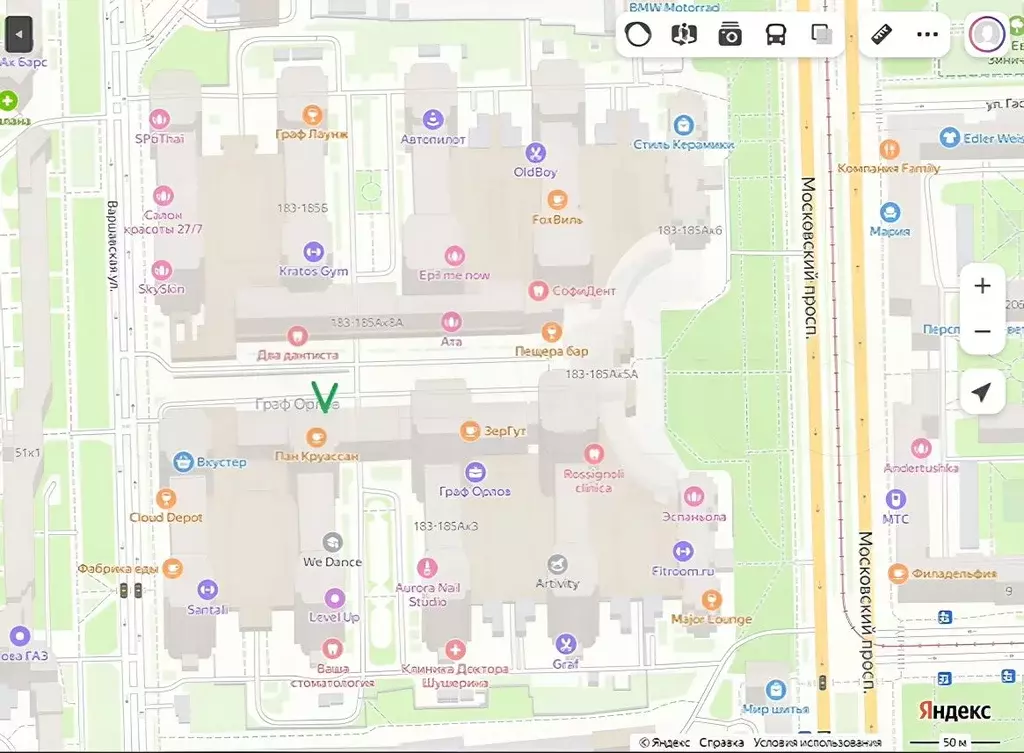1024x753 pixels.
Task: Show public transport bus layer
Action: pos(775,34)
